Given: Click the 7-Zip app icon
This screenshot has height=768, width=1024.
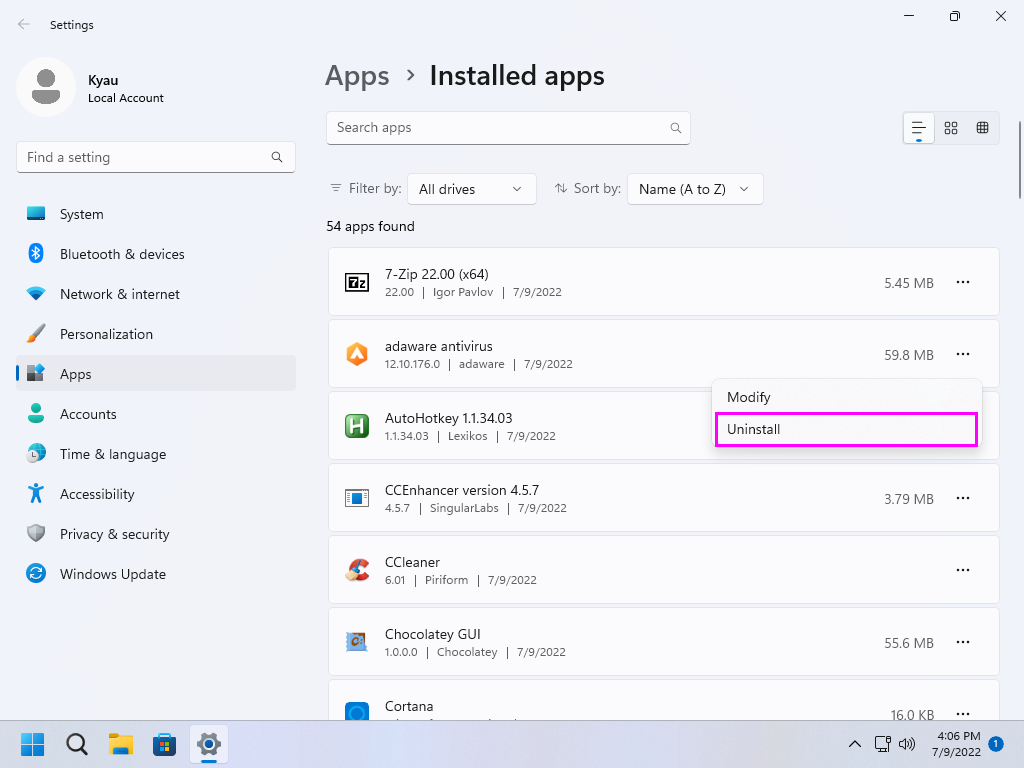Looking at the screenshot, I should tap(357, 282).
